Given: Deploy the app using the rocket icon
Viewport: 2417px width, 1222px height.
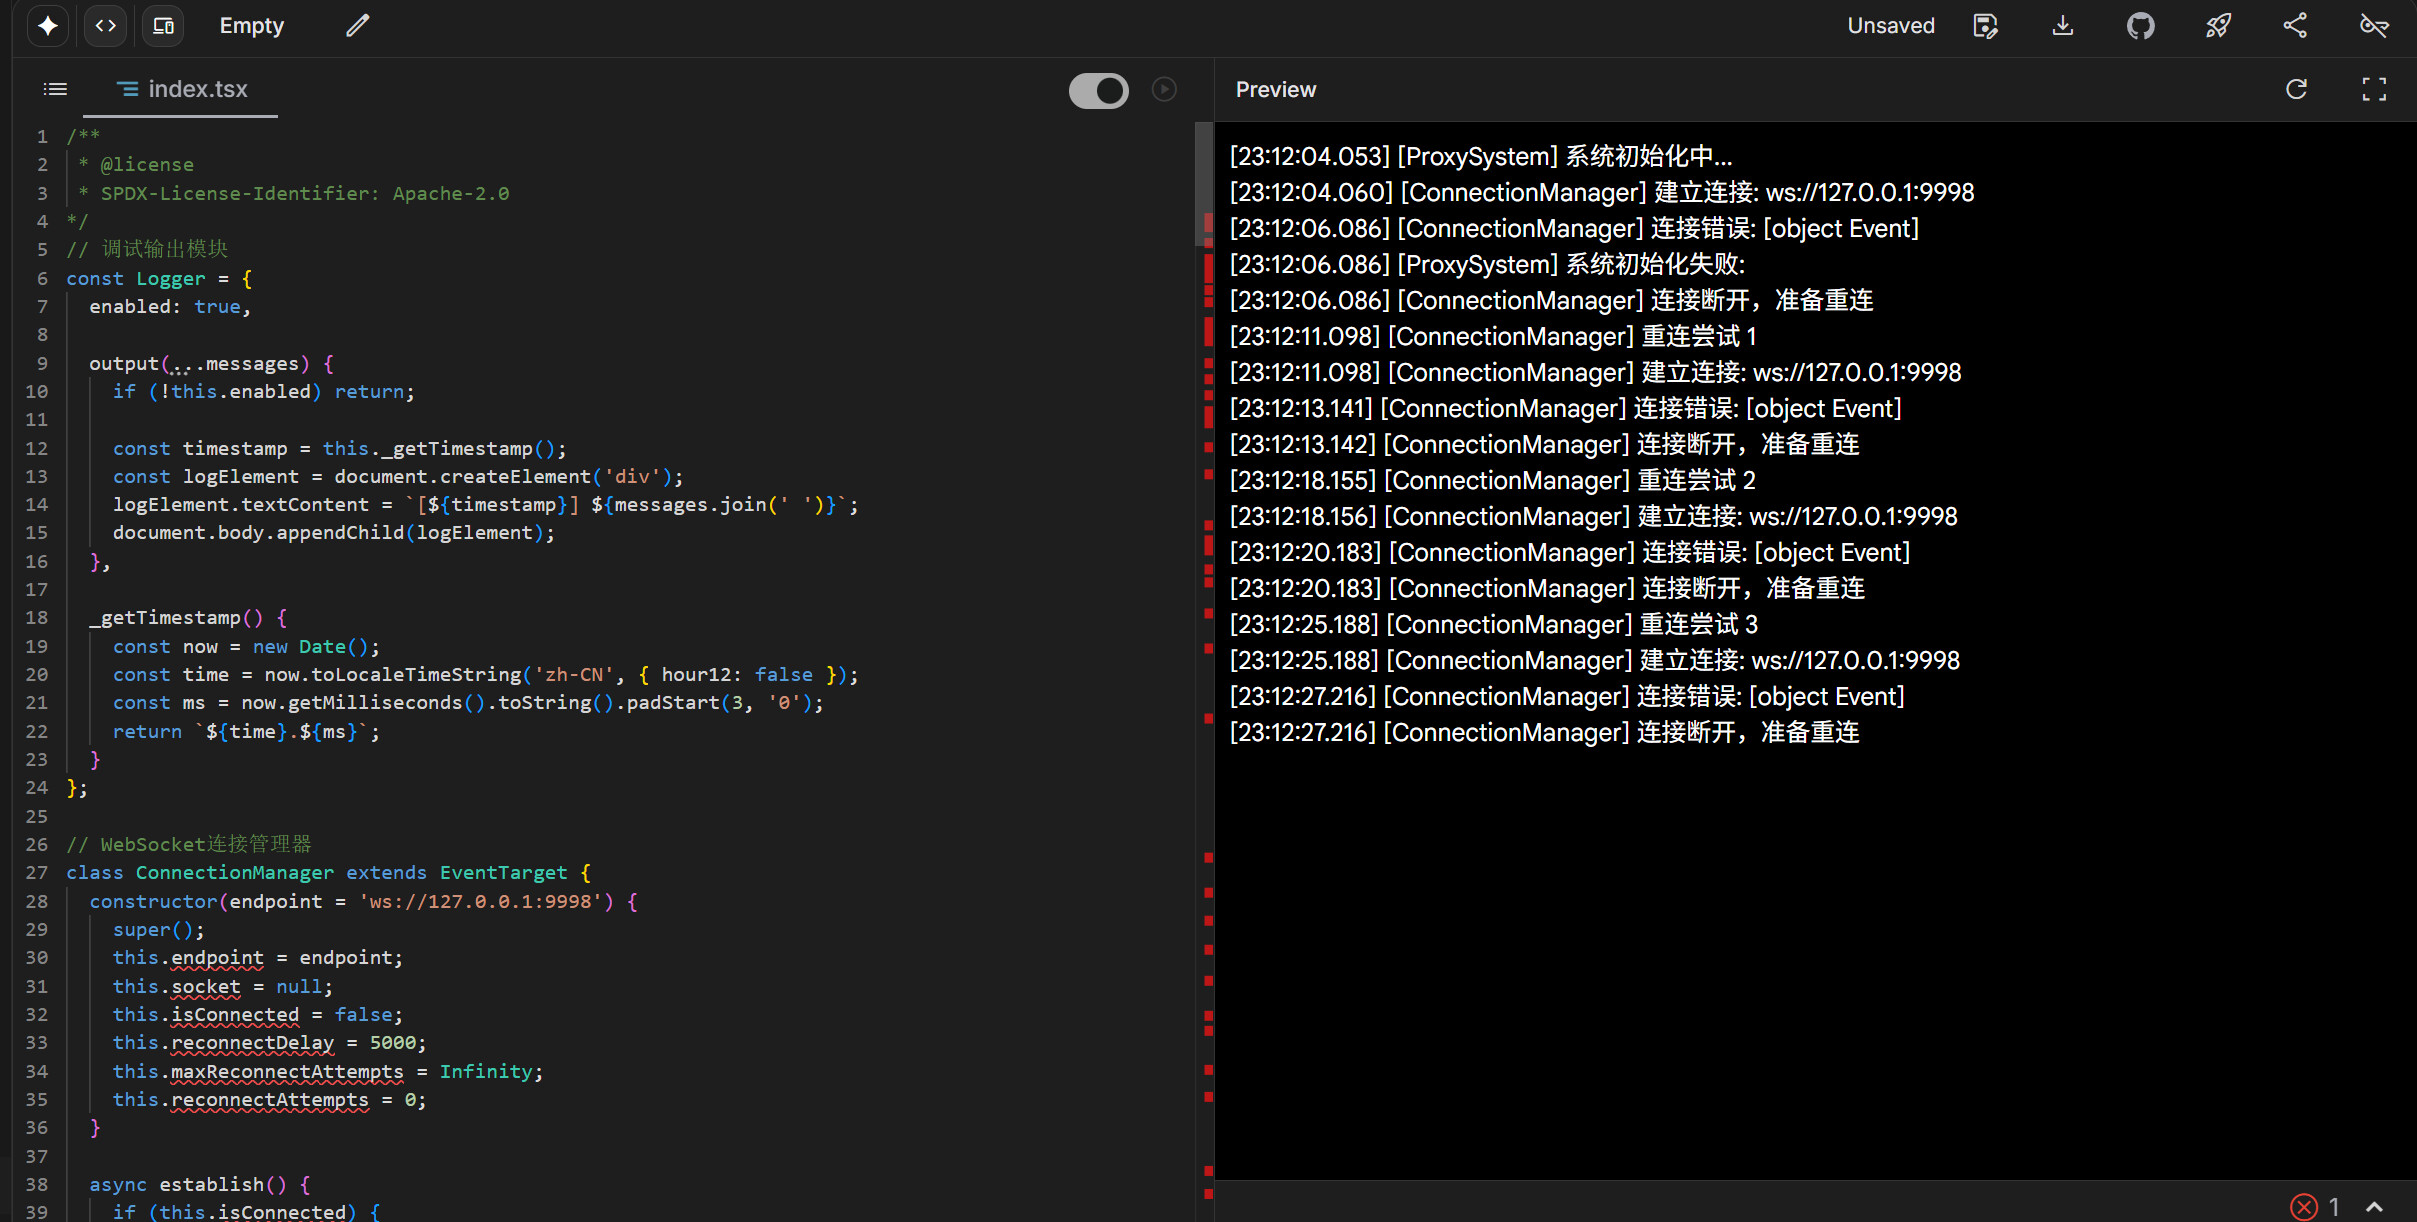Looking at the screenshot, I should point(2218,26).
